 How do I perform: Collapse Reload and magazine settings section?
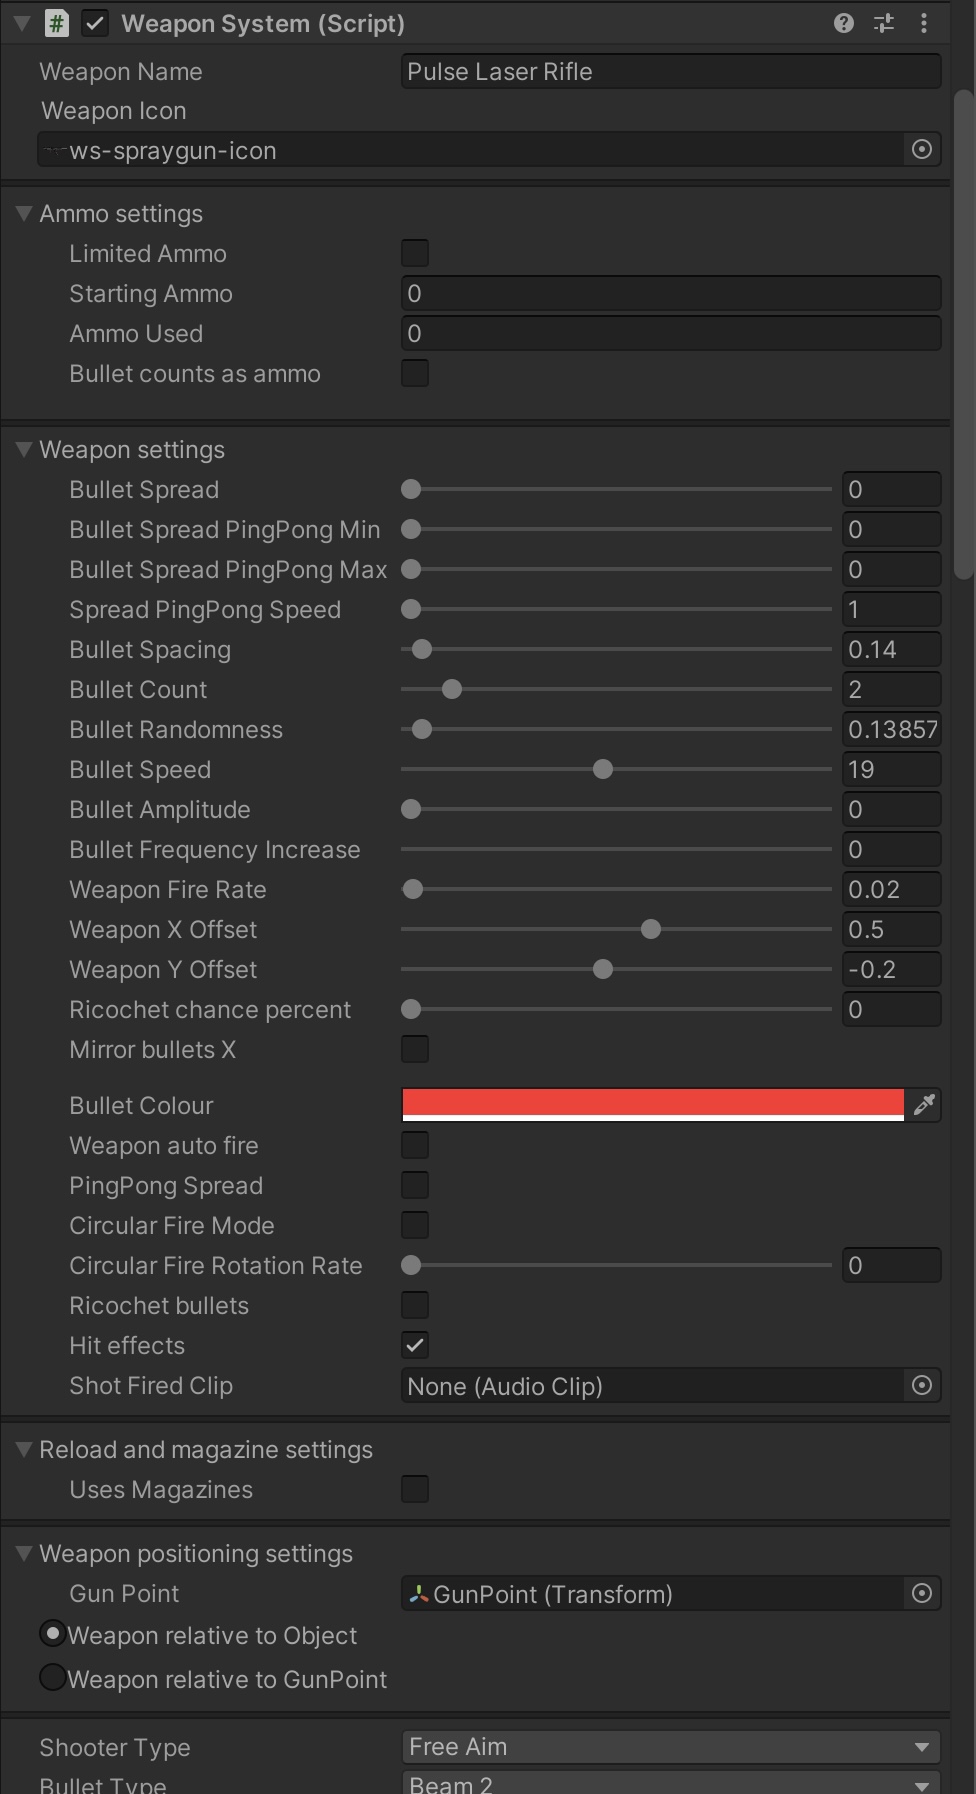pos(24,1450)
